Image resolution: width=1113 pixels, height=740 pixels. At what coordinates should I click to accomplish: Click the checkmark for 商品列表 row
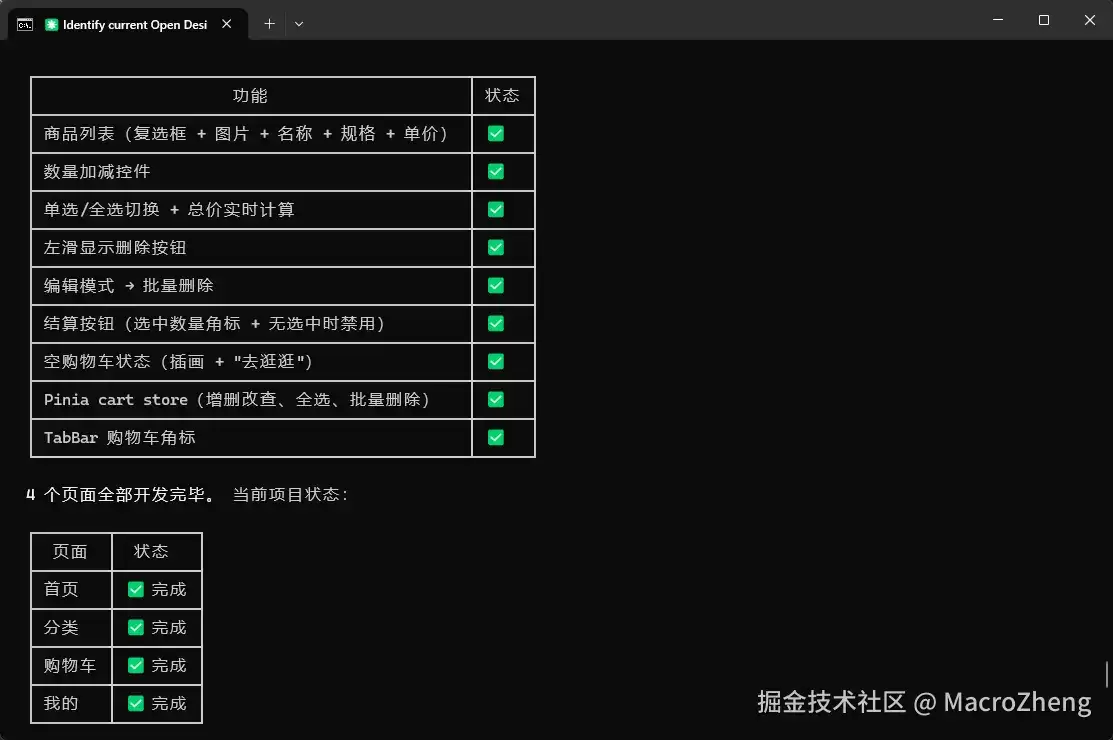(x=495, y=133)
